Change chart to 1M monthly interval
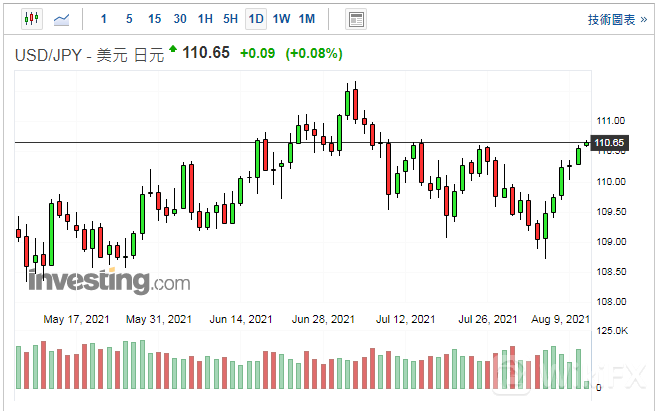 point(307,19)
